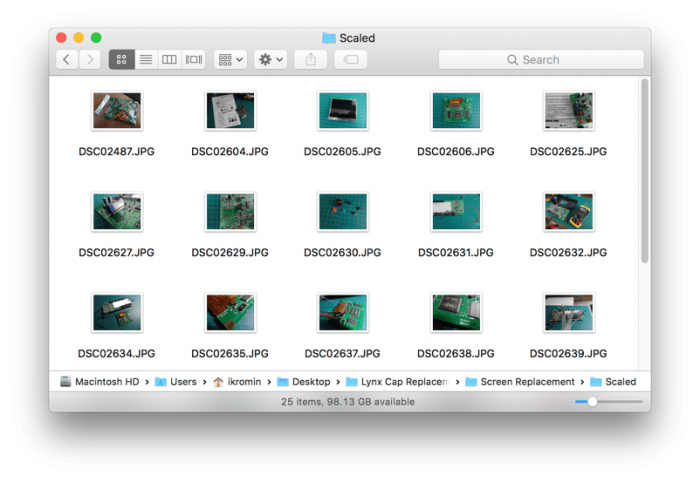The height and width of the screenshot is (482, 700).
Task: Click the Share toolbar button
Action: tap(311, 59)
